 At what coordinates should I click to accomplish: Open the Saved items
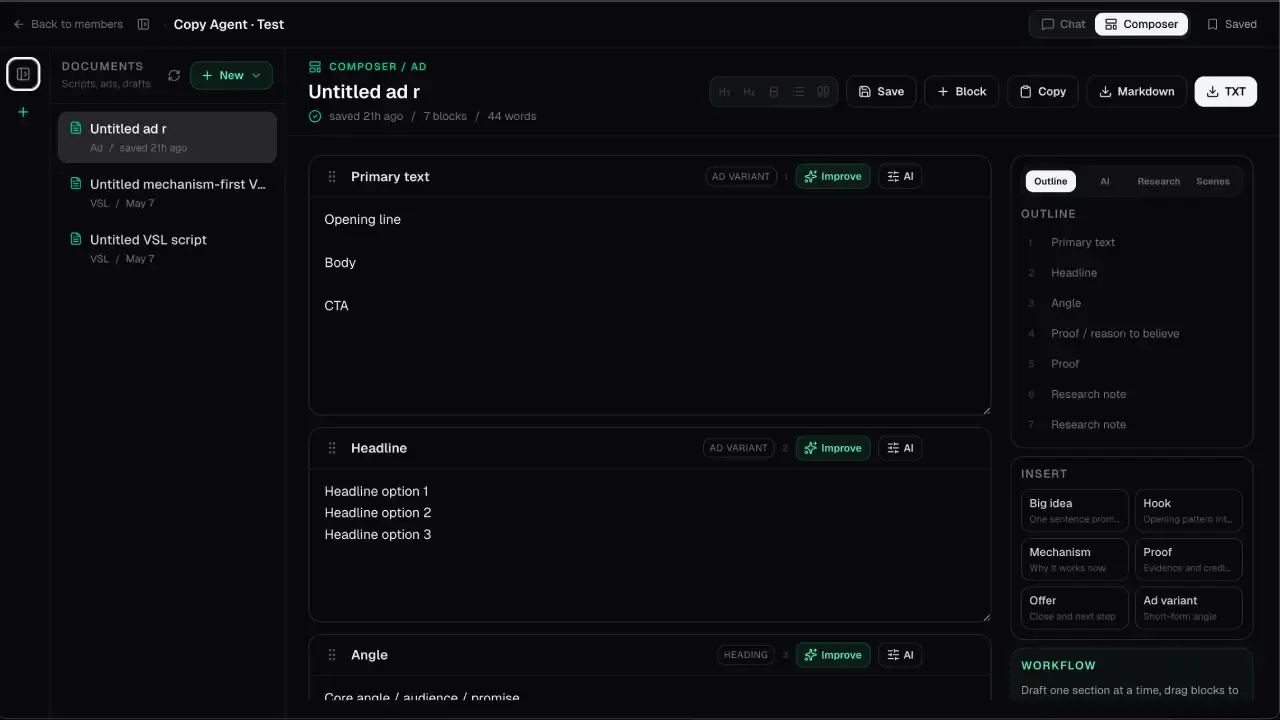(x=1231, y=24)
